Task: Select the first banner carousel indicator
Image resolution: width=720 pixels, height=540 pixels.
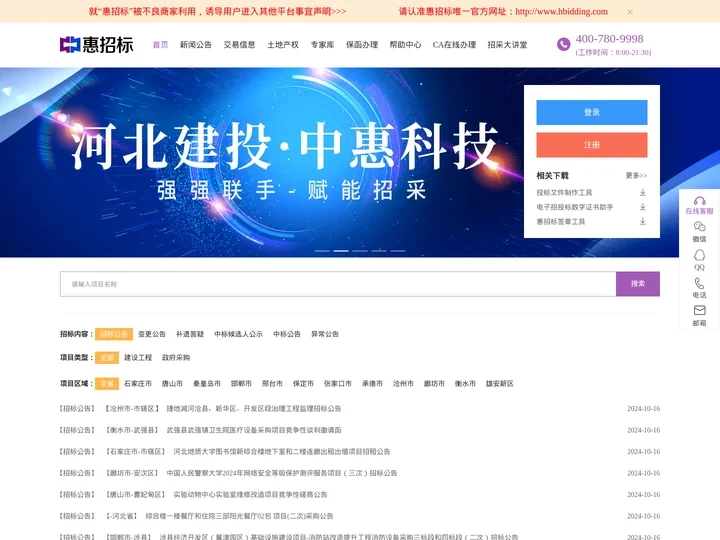Action: tap(322, 251)
